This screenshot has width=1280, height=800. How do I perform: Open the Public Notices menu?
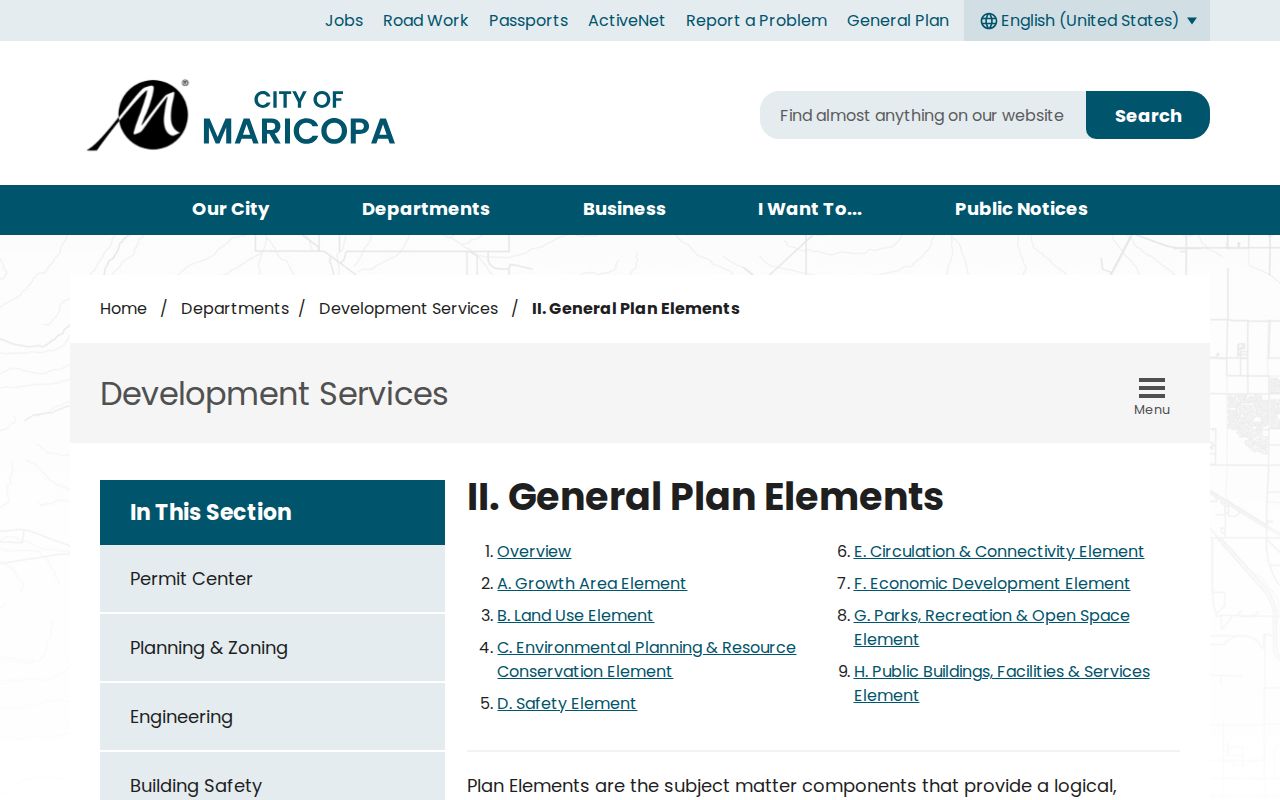(1021, 209)
